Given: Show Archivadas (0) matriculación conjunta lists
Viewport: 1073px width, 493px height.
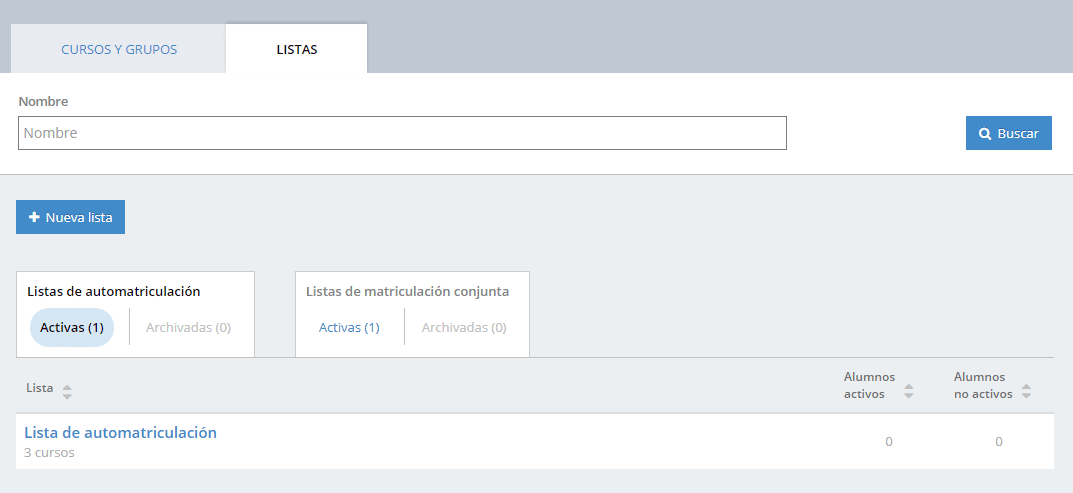Looking at the screenshot, I should click(464, 327).
